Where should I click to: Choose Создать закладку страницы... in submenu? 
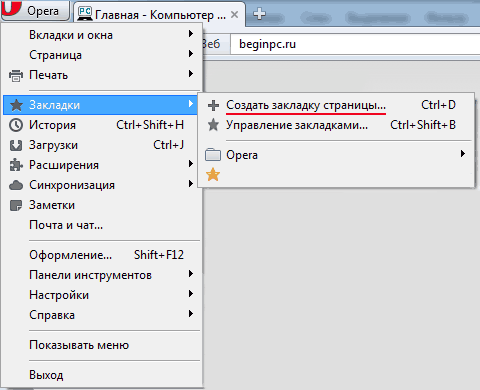coord(336,105)
